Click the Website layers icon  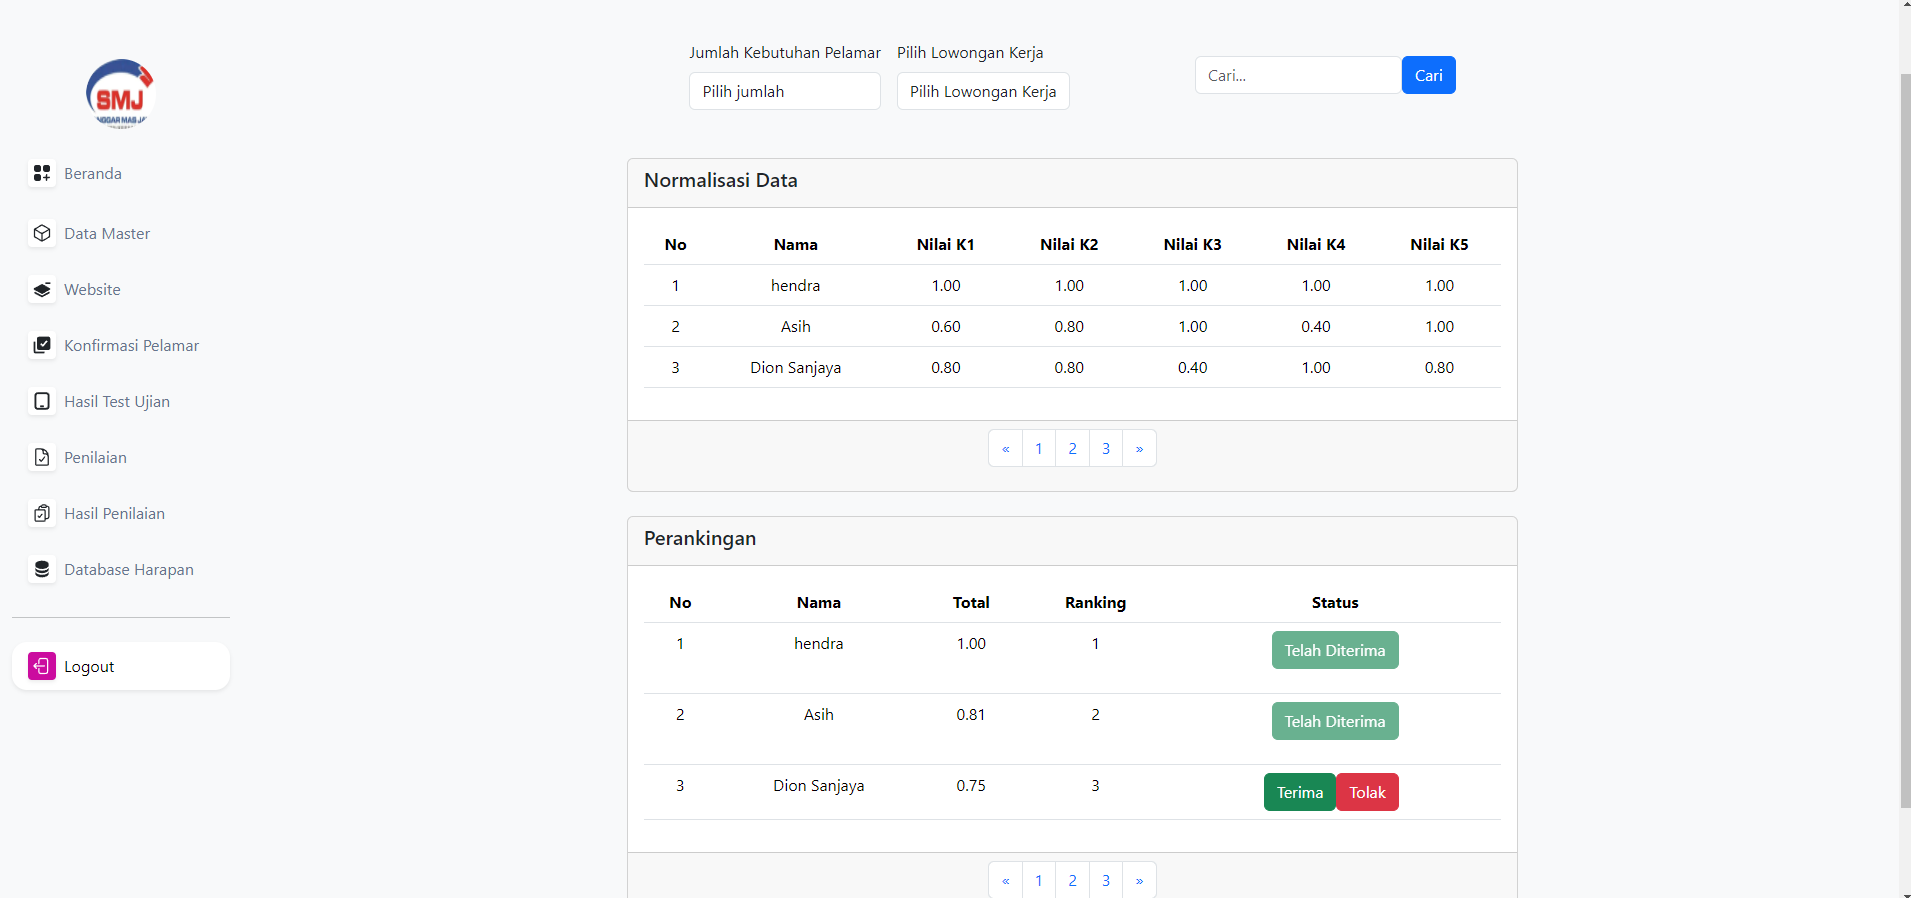(x=42, y=290)
